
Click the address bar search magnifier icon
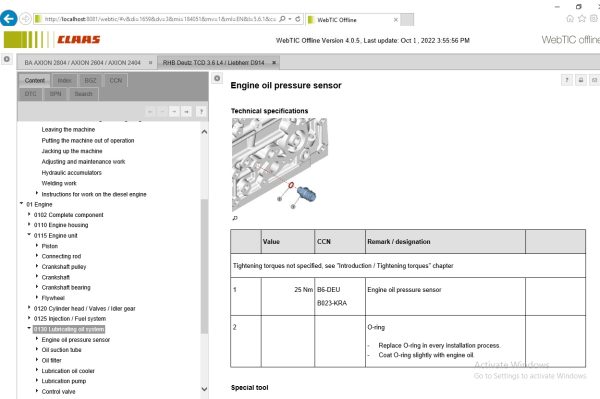click(282, 19)
